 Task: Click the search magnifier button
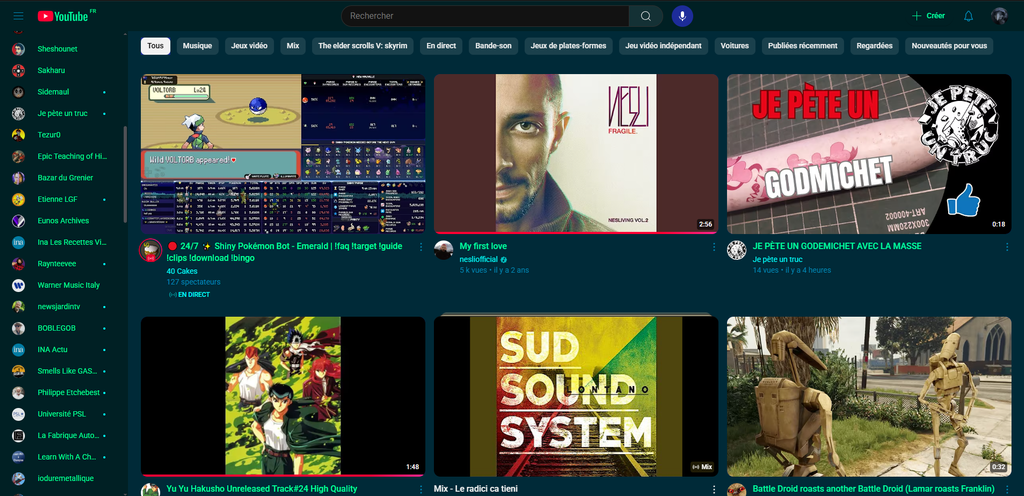coord(646,16)
